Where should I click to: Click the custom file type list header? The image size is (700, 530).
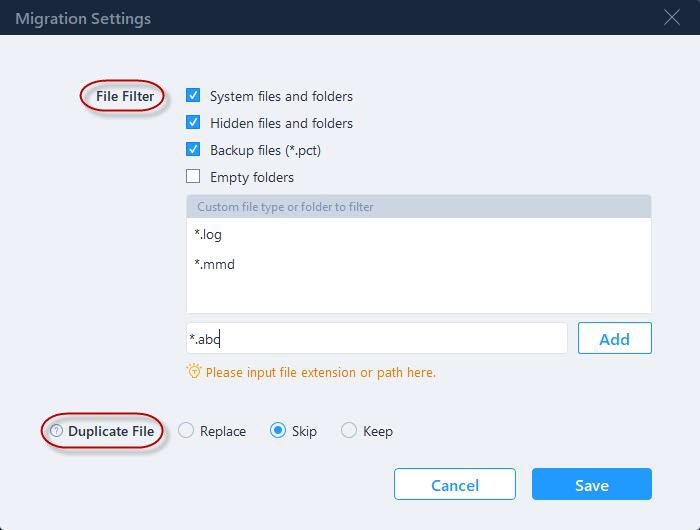418,207
